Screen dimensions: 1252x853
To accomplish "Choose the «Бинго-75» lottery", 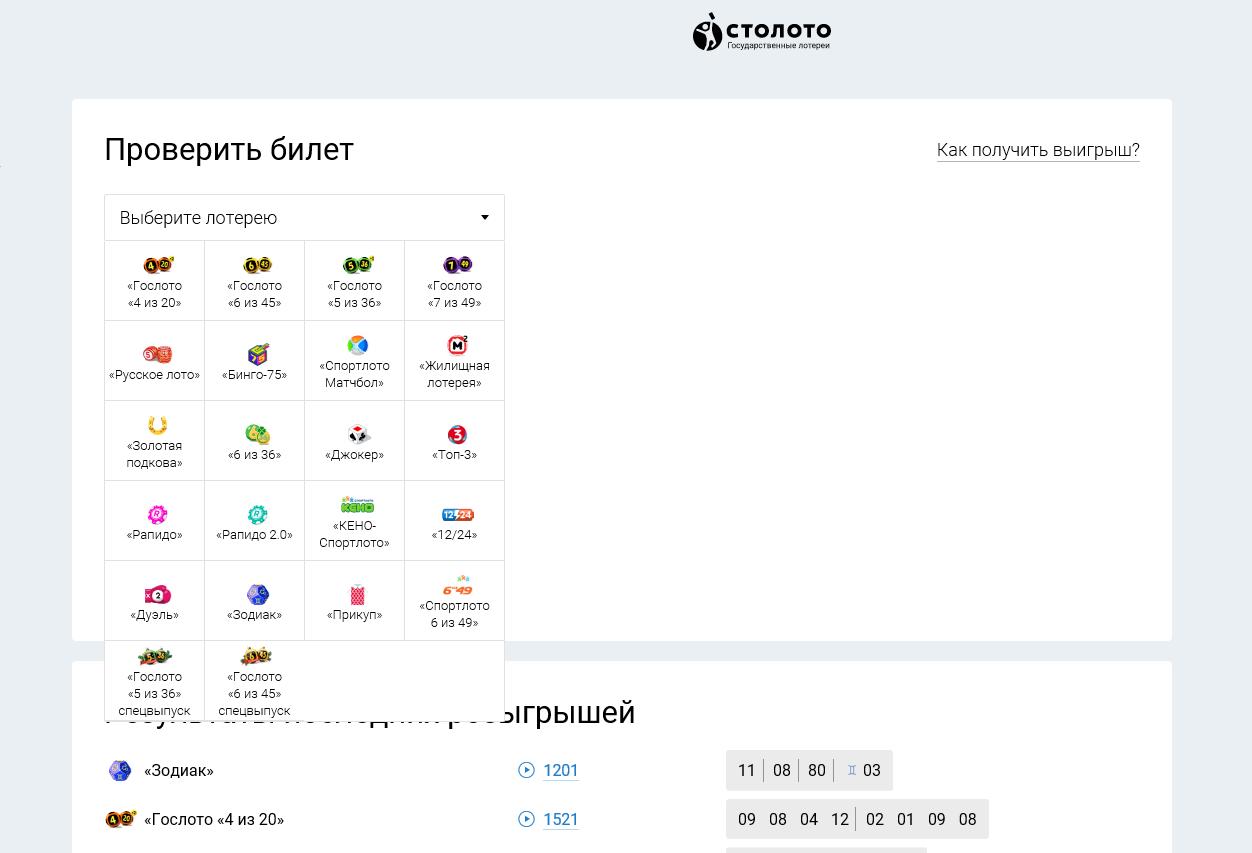I will pyautogui.click(x=255, y=361).
